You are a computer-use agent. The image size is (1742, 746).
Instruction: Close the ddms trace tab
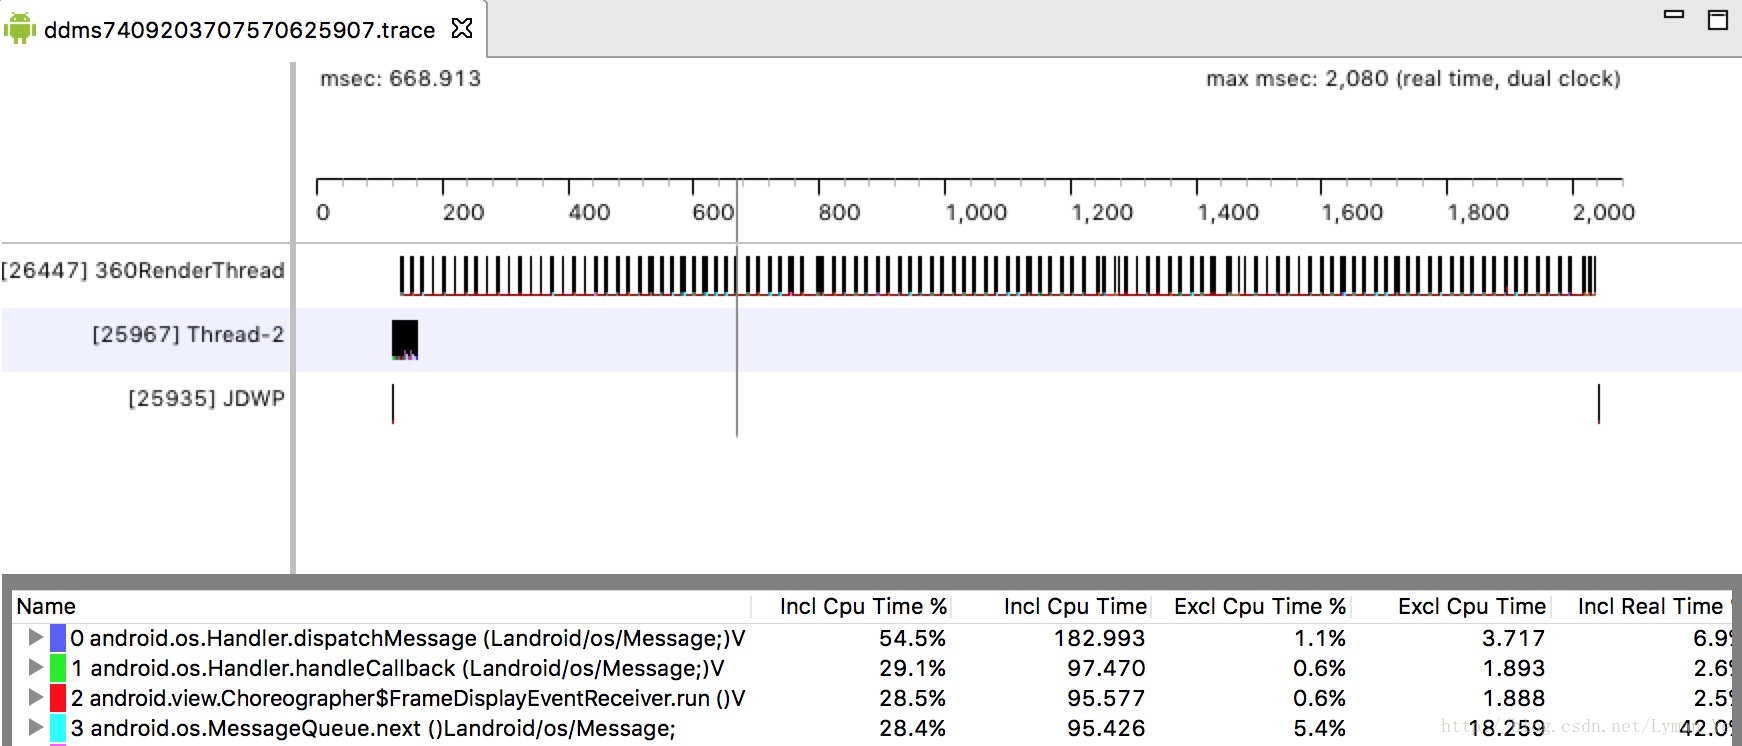click(x=462, y=28)
